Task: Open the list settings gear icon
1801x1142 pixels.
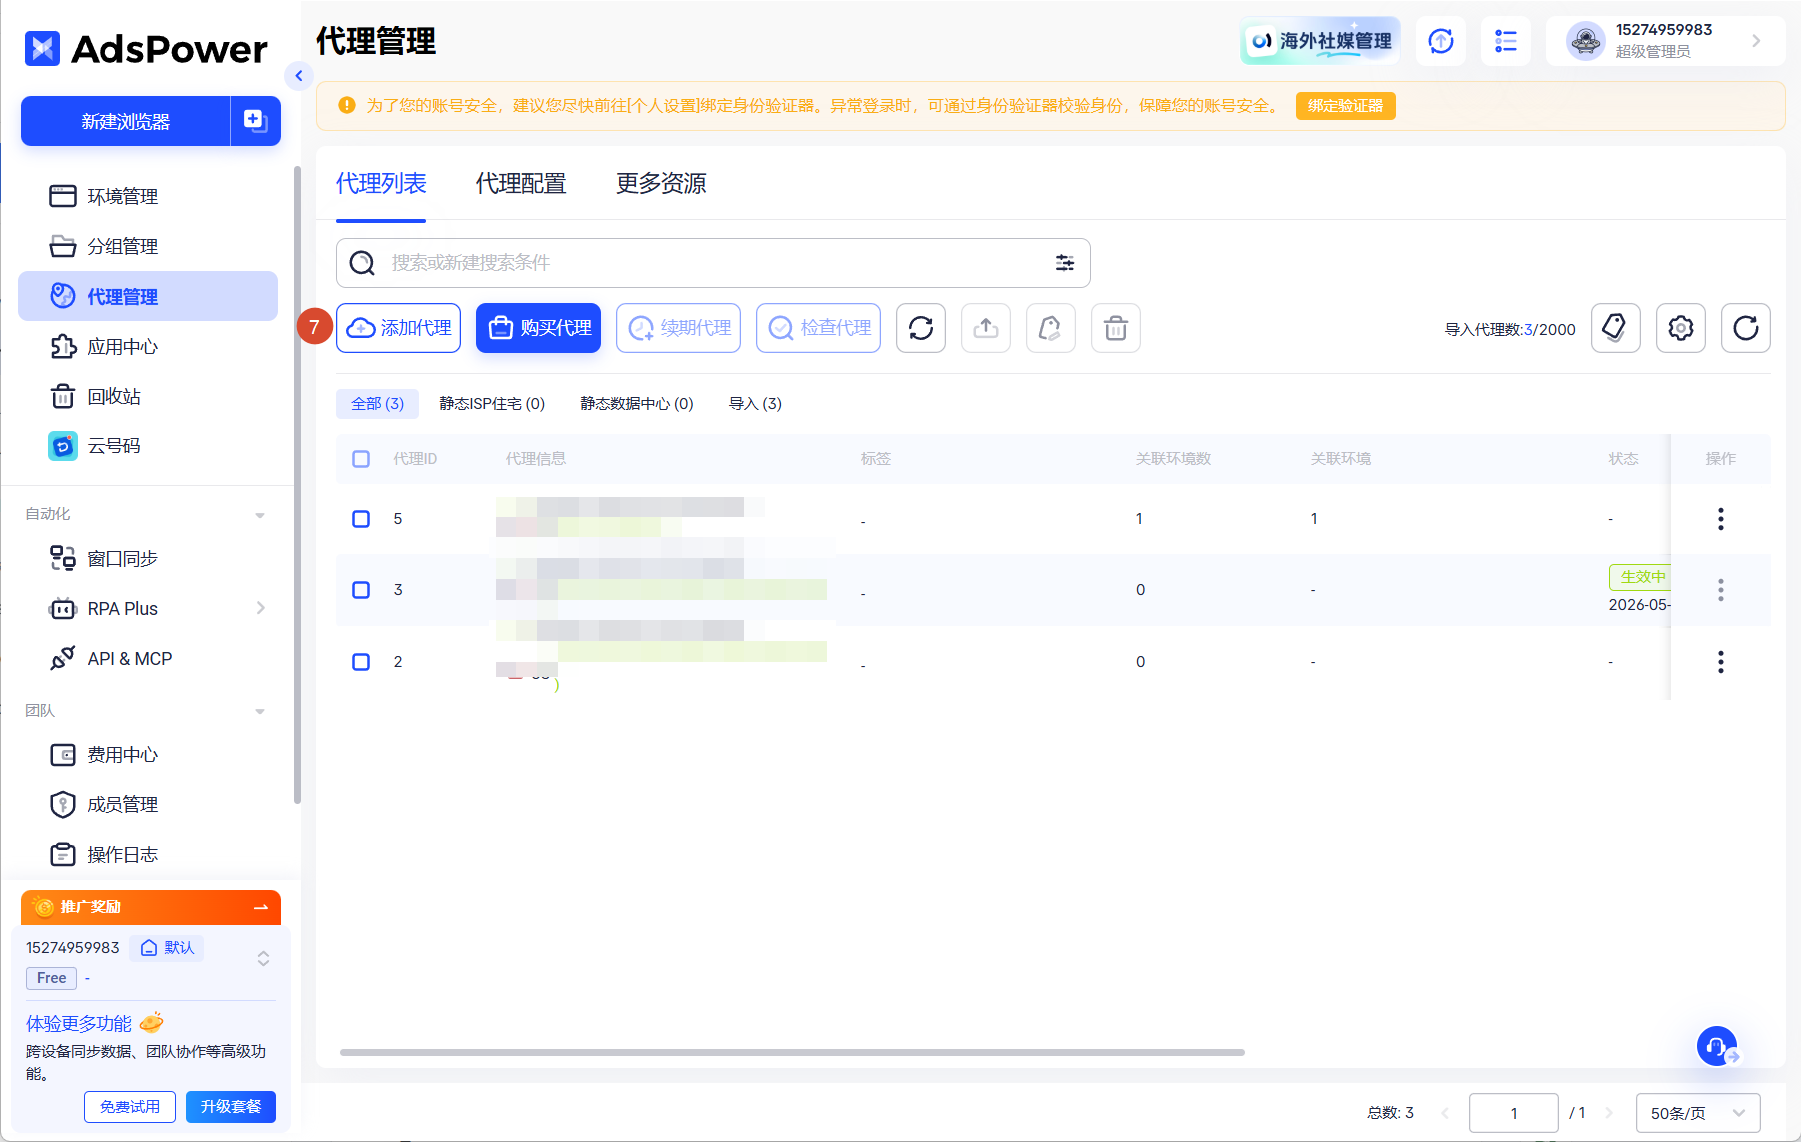Action: [1681, 328]
